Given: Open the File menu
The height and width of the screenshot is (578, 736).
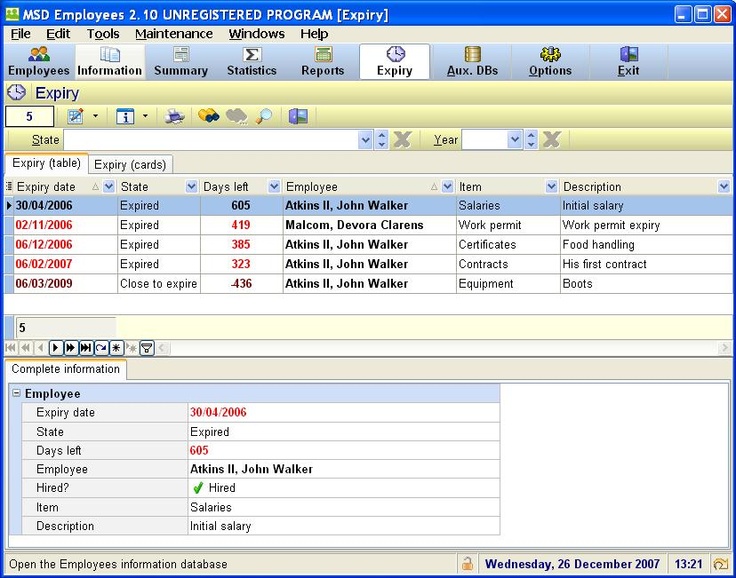Looking at the screenshot, I should click(21, 34).
